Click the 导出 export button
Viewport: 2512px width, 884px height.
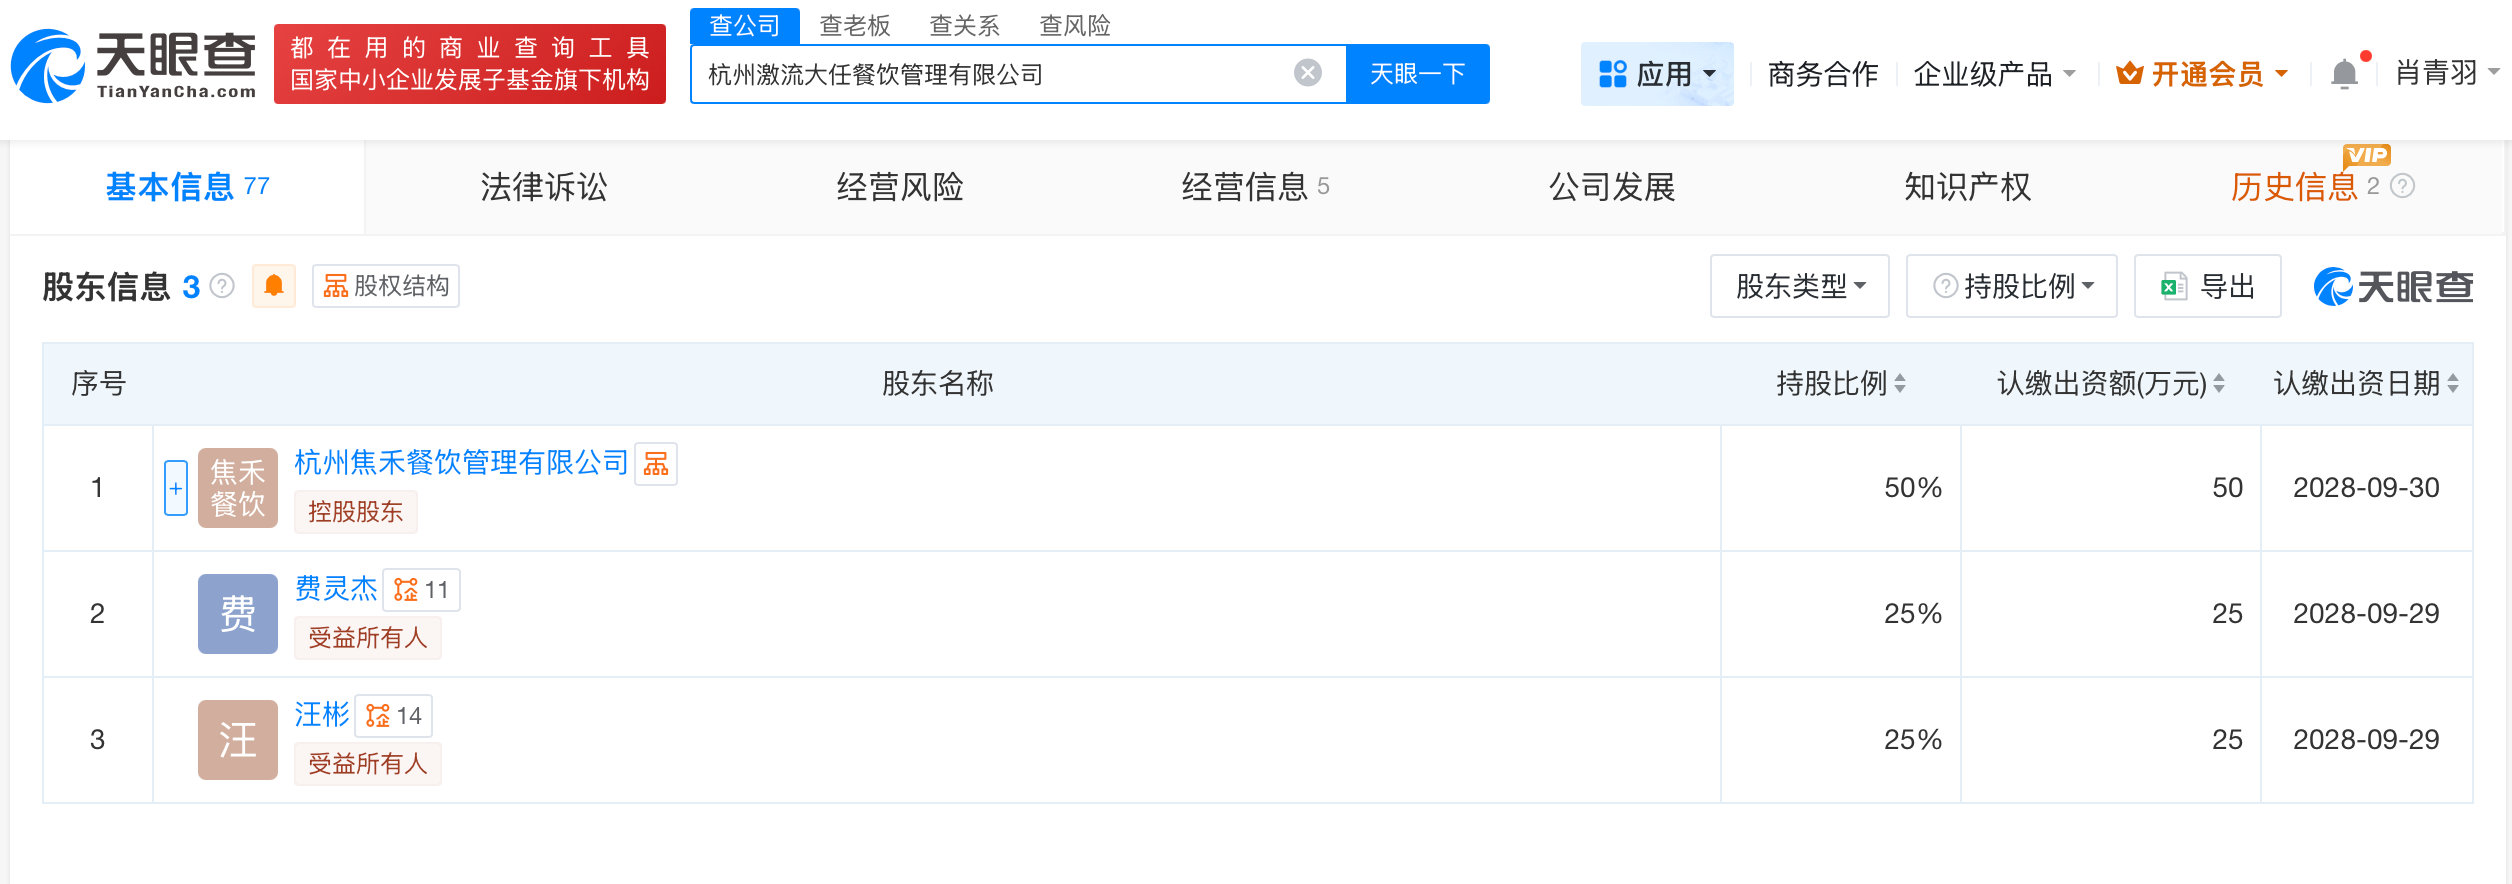2208,286
